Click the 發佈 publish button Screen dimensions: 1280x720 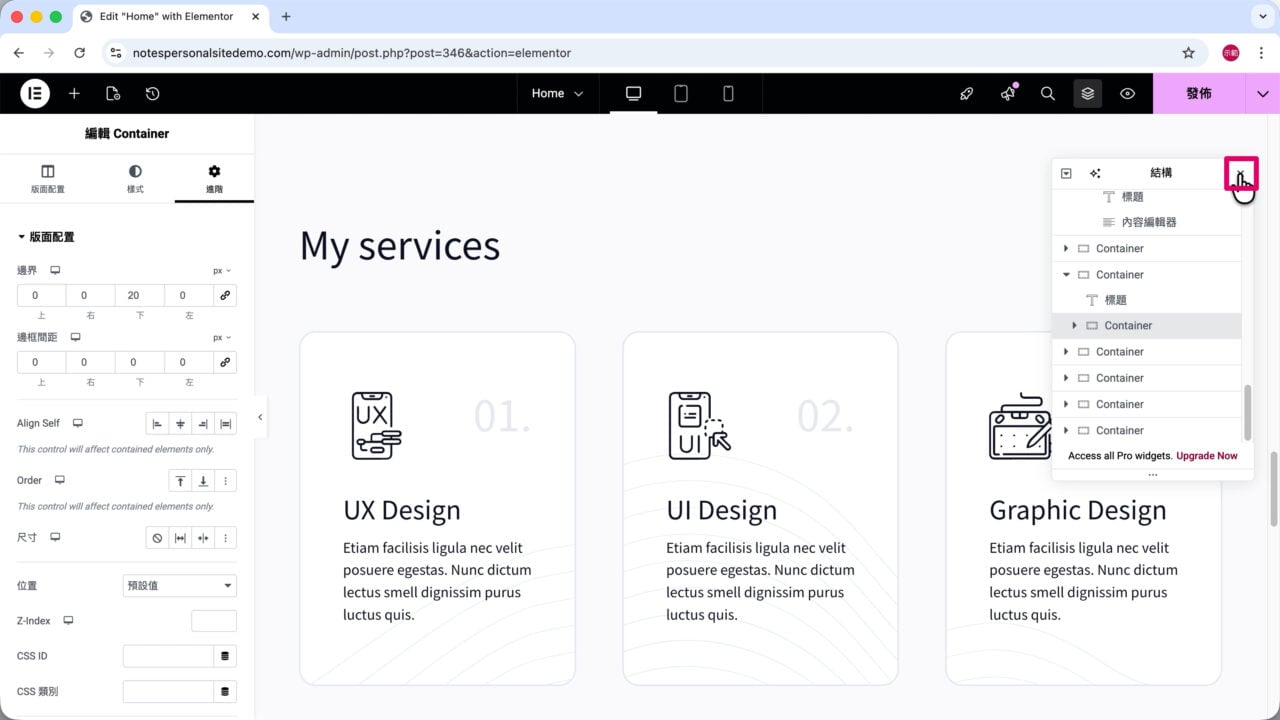pos(1199,93)
